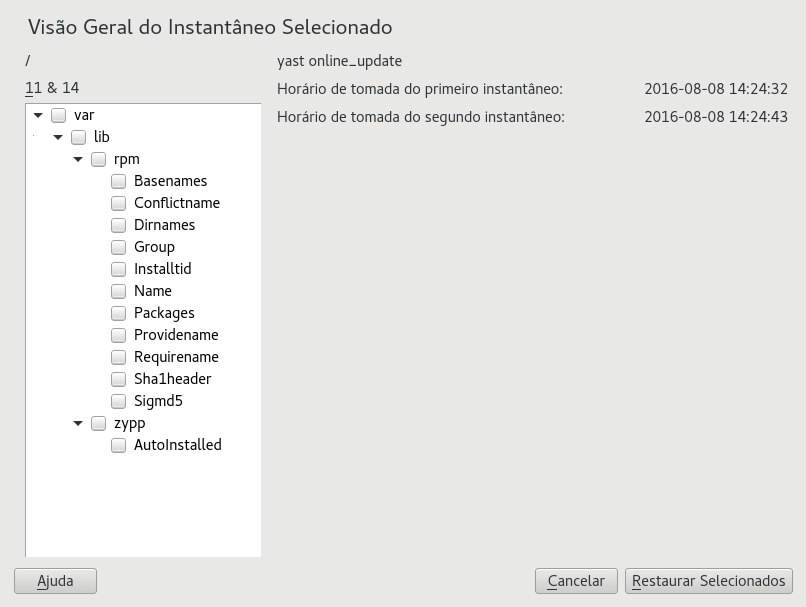This screenshot has width=806, height=607.
Task: Collapse the rpm folder arrow
Action: [x=78, y=159]
